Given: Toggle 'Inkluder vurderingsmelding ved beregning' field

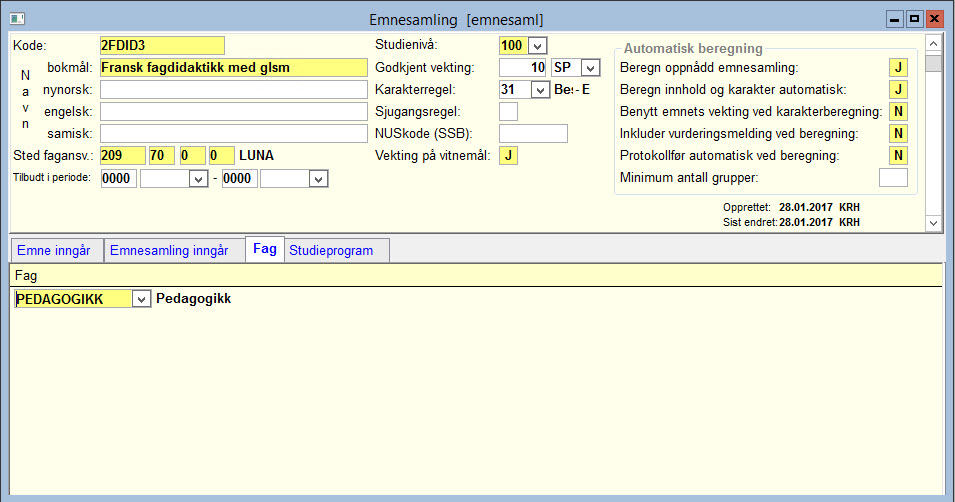Looking at the screenshot, I should 898,133.
